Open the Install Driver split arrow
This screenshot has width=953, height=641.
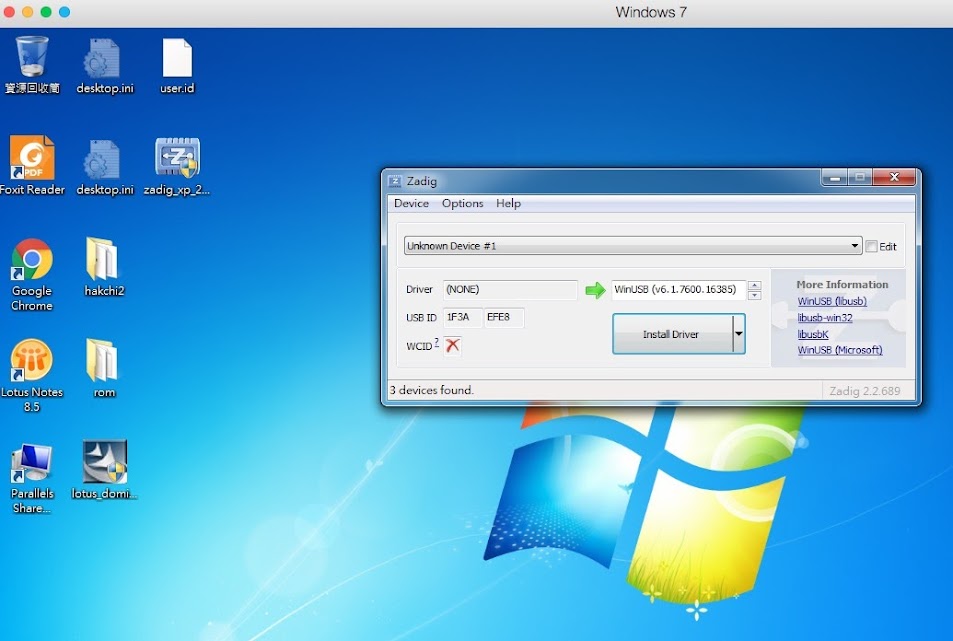point(738,334)
